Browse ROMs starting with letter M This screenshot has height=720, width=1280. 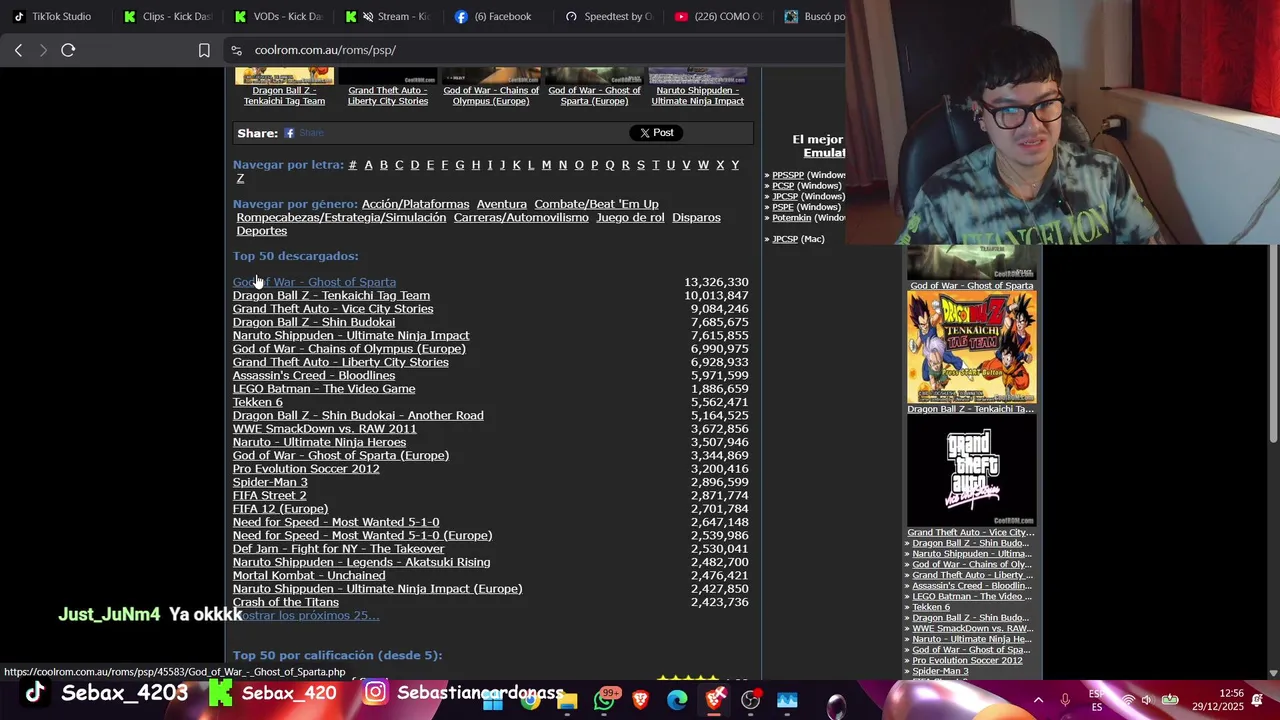pyautogui.click(x=546, y=165)
